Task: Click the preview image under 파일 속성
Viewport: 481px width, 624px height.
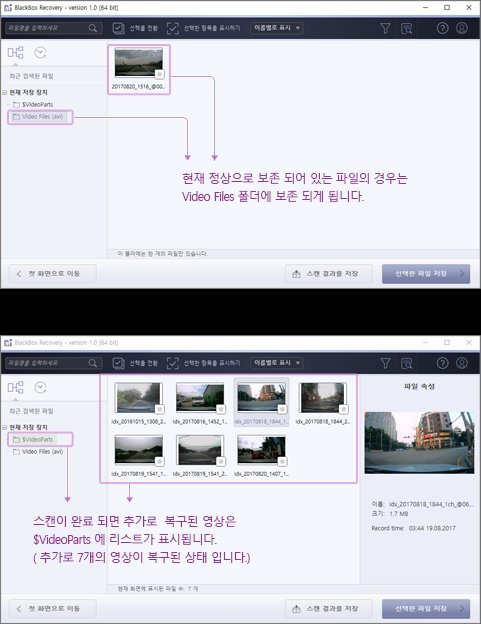Action: pos(419,443)
